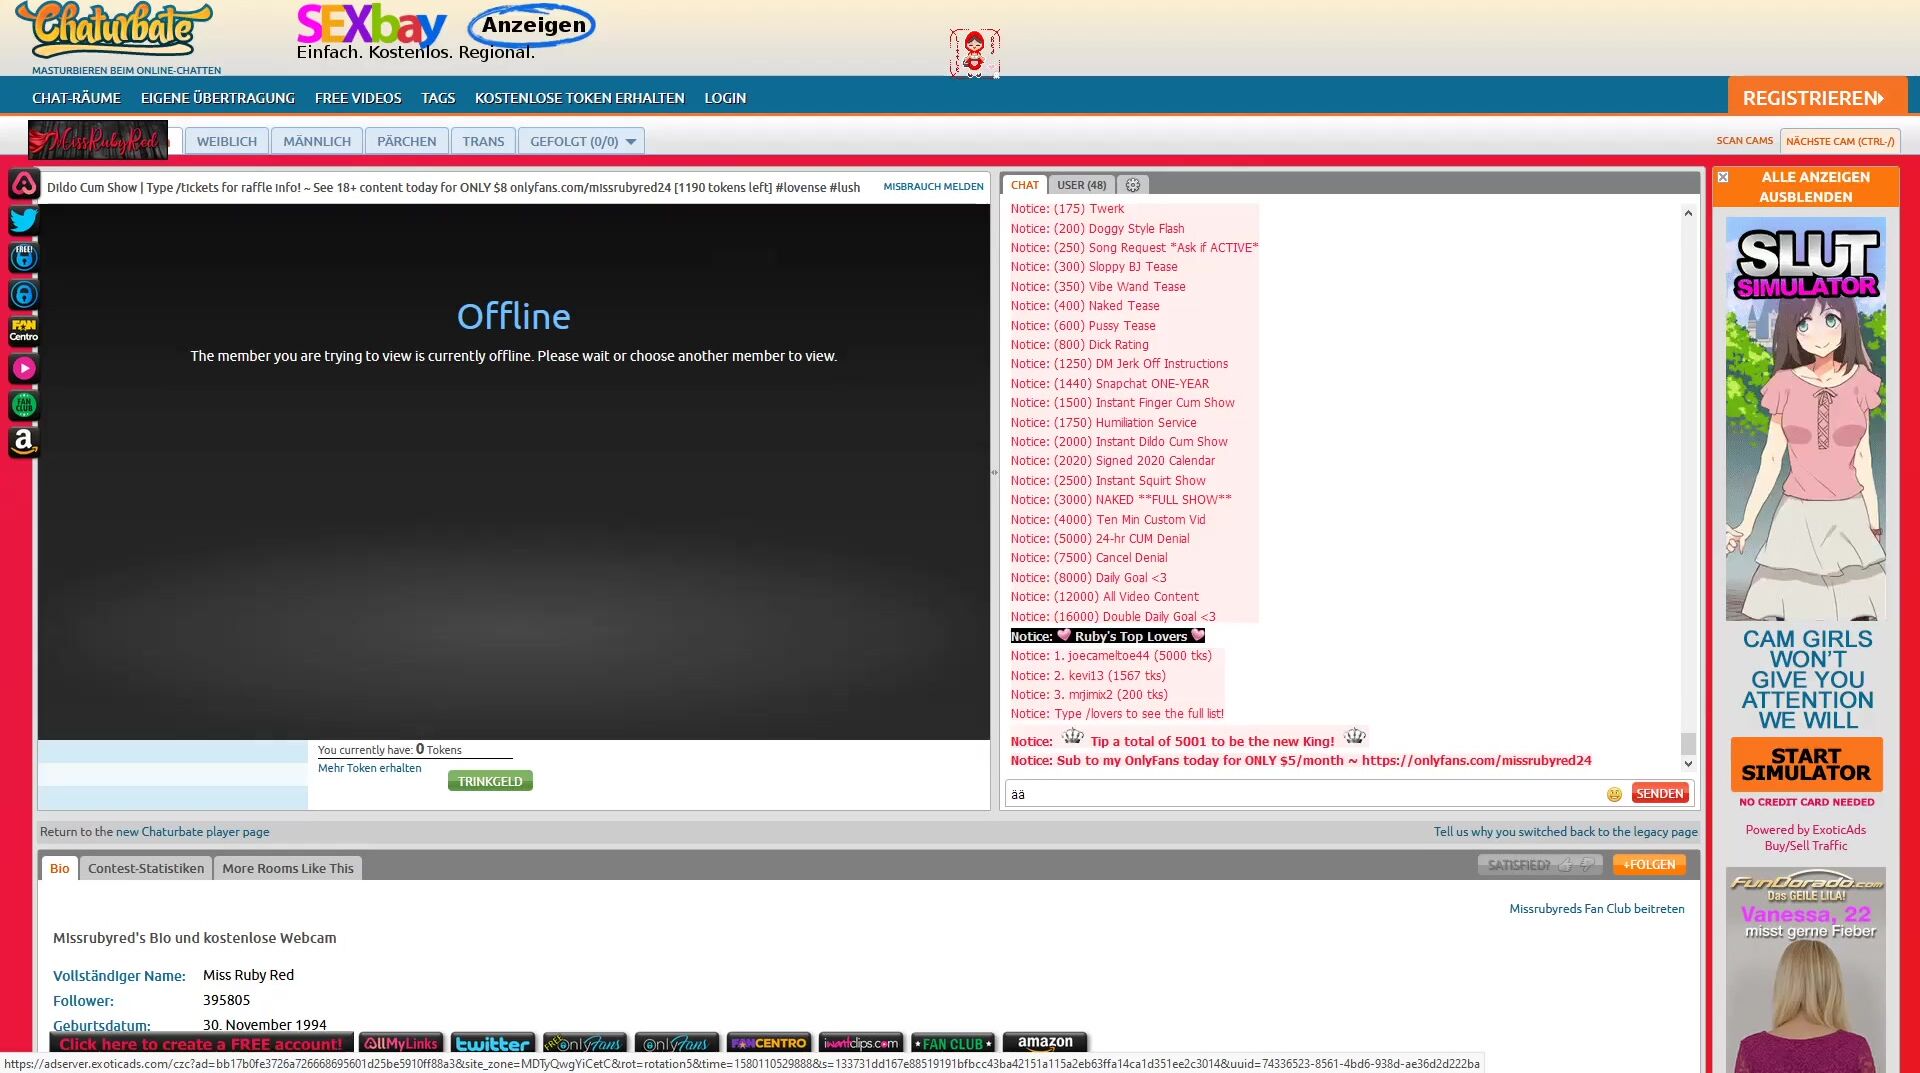The width and height of the screenshot is (1920, 1073).
Task: Click the plain OnlyFans badge in bottom bar
Action: coord(677,1043)
